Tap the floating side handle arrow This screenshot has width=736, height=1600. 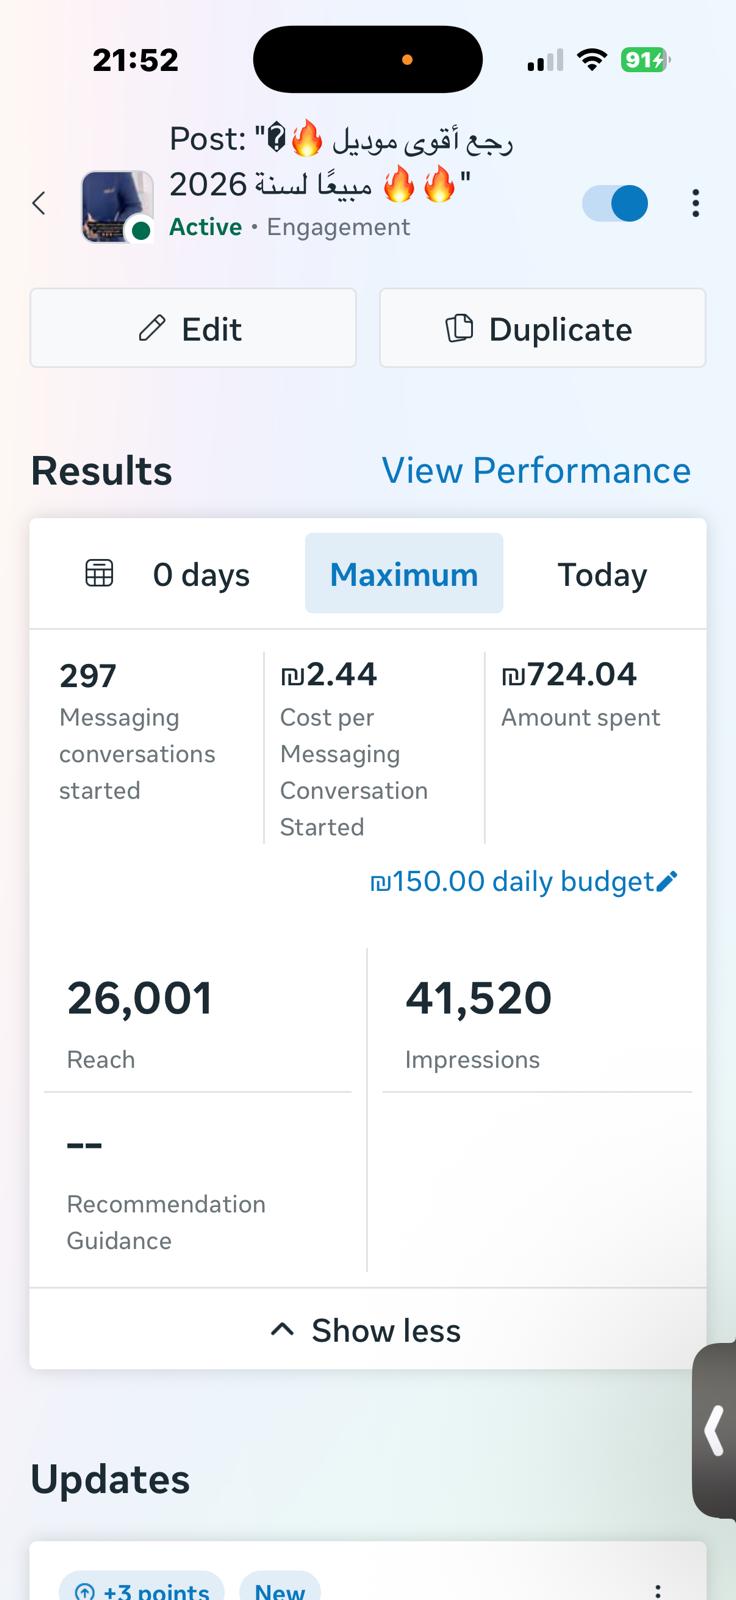pos(714,1430)
